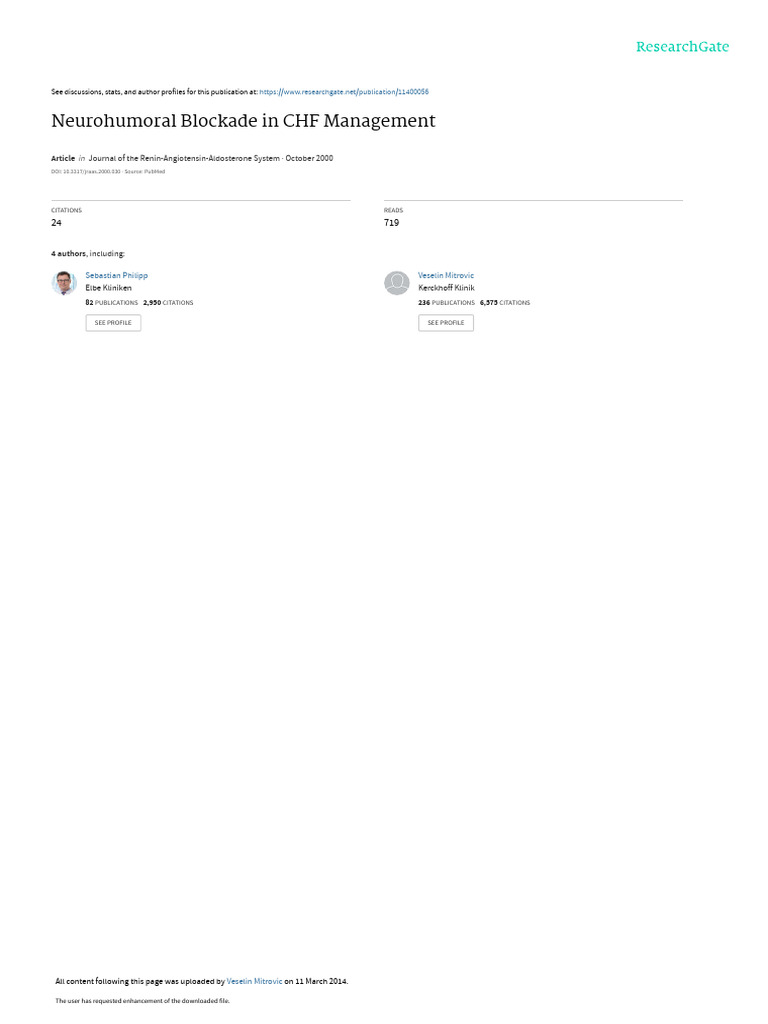Click the 82 publications stat
Screen dimensions: 768x1024
112,303
